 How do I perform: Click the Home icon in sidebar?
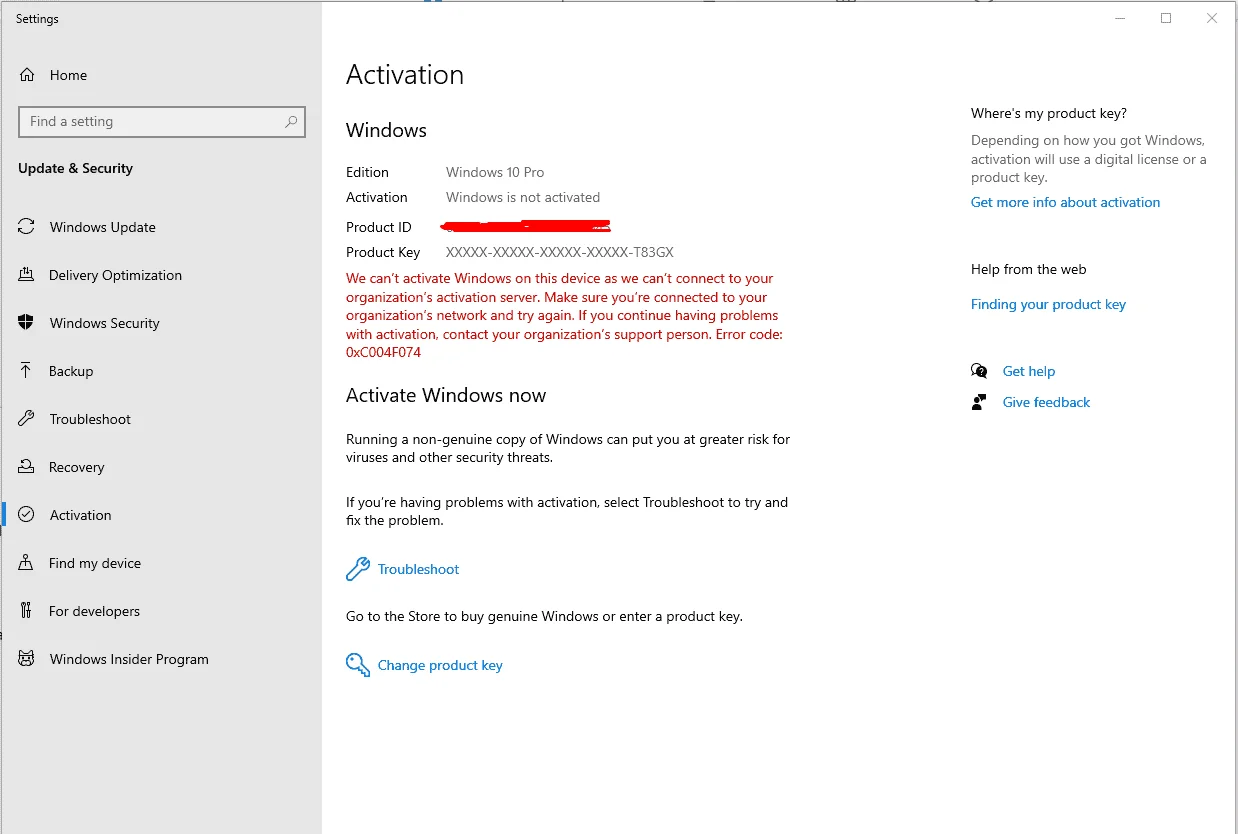27,75
